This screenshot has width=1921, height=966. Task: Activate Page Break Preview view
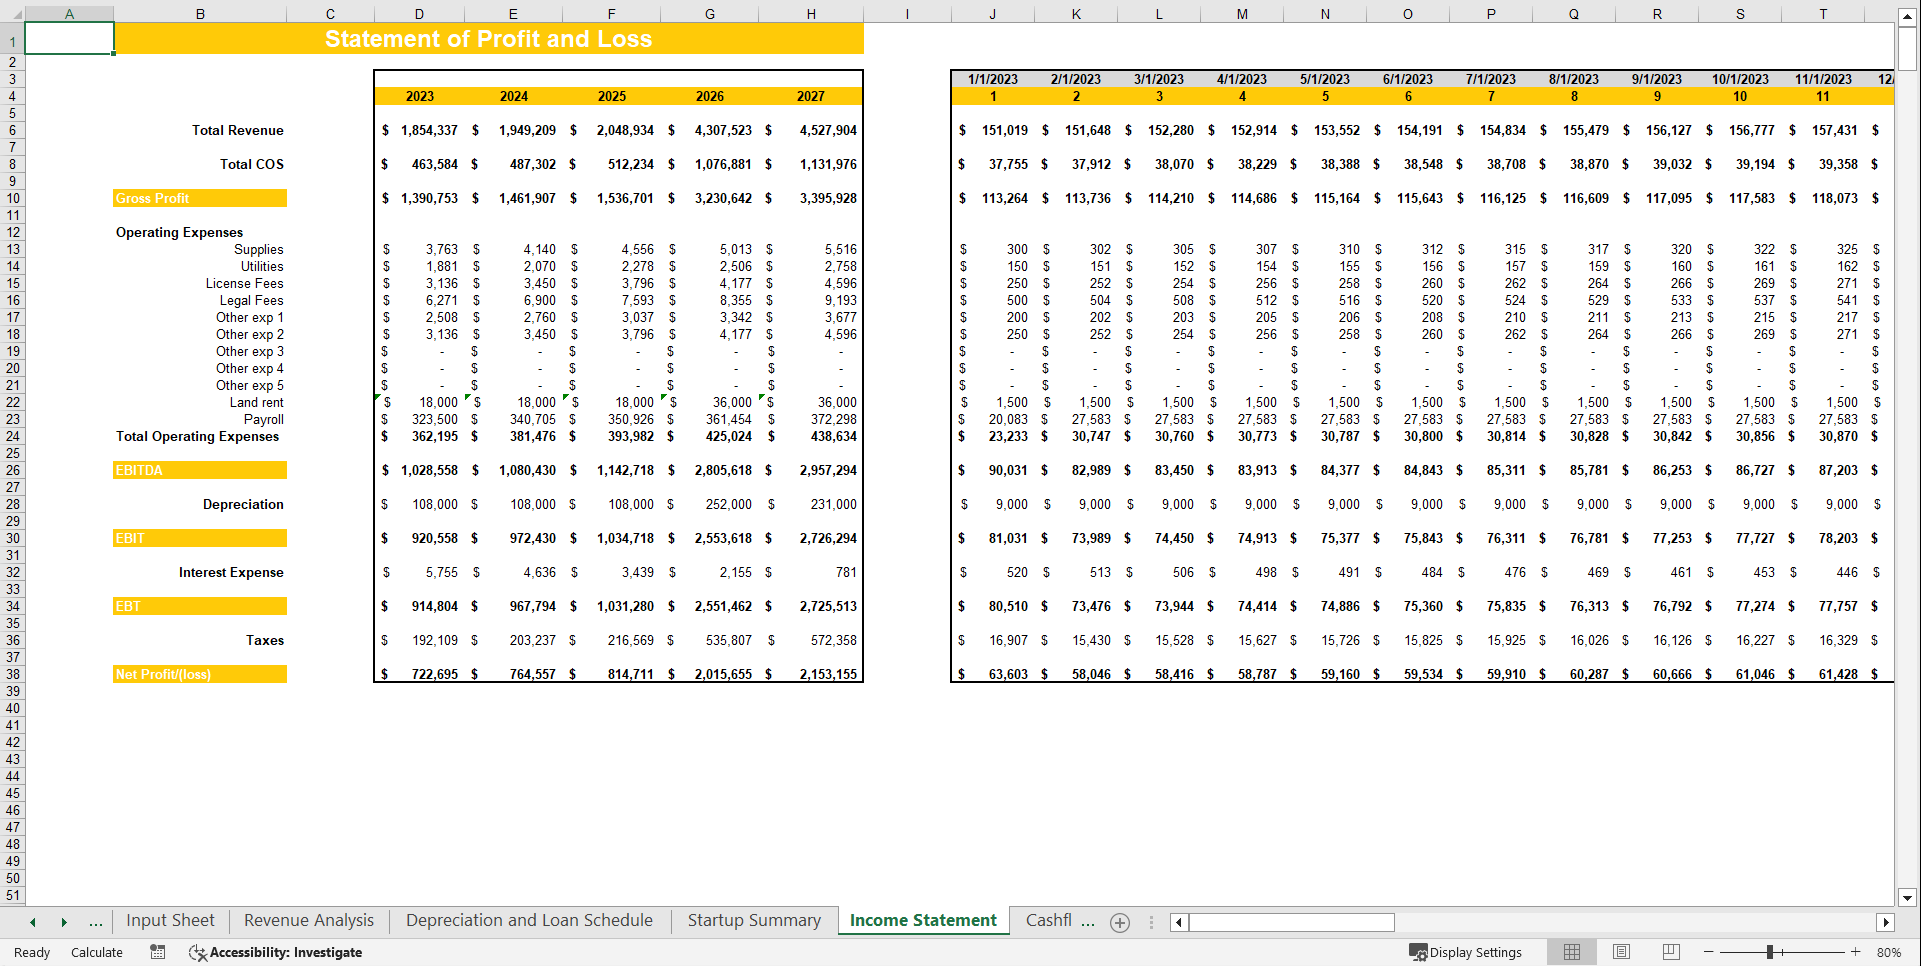[x=1671, y=952]
